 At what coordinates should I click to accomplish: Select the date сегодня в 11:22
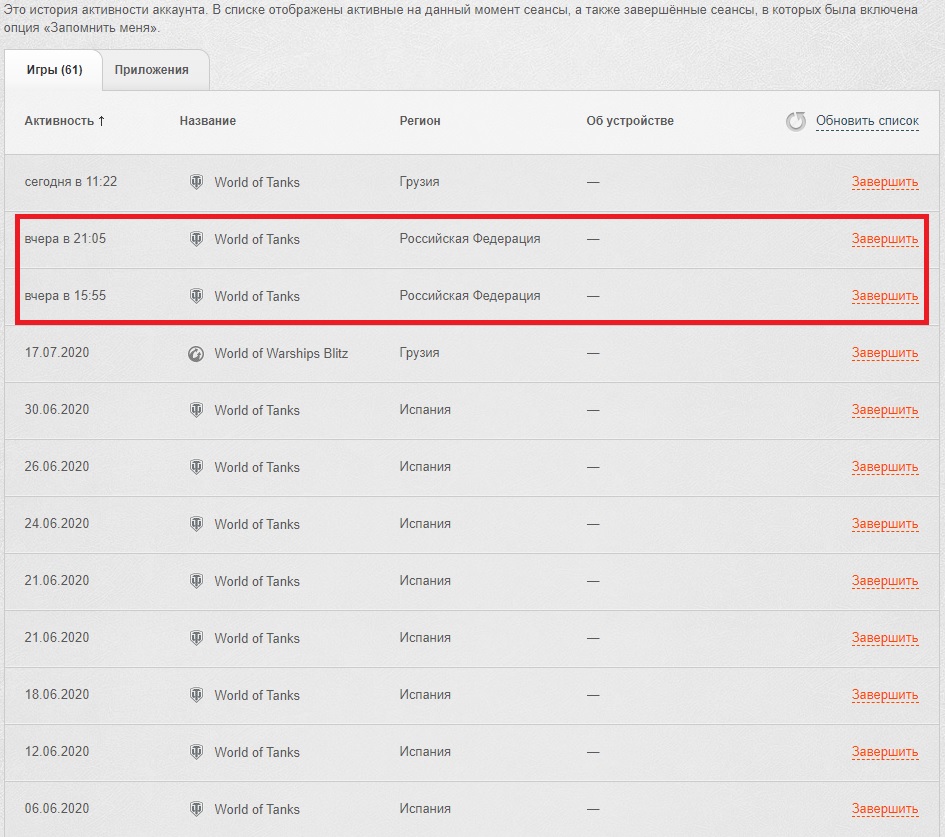coord(71,182)
